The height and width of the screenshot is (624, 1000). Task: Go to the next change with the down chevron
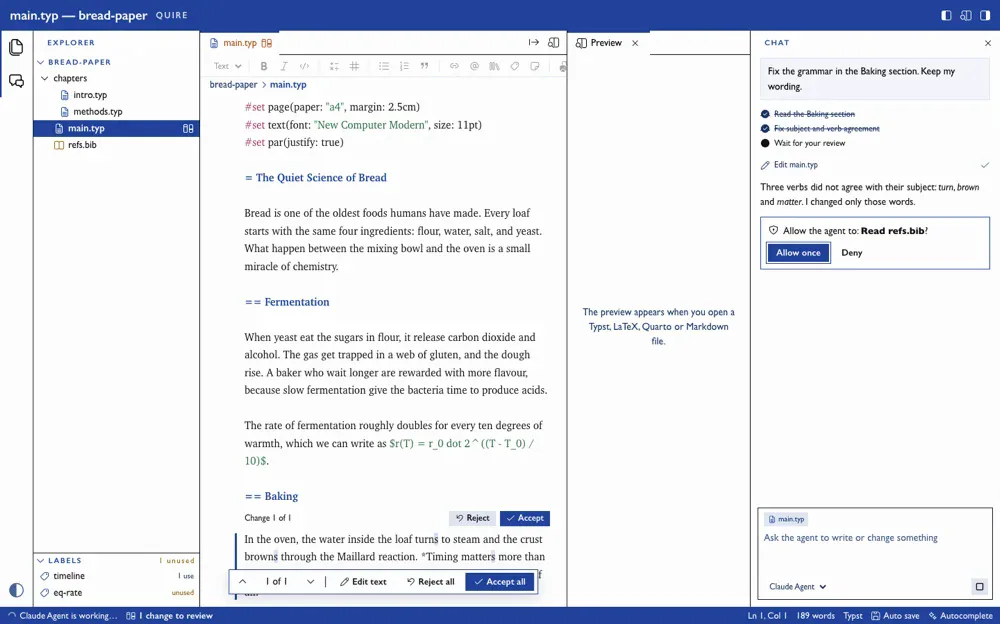tap(311, 581)
